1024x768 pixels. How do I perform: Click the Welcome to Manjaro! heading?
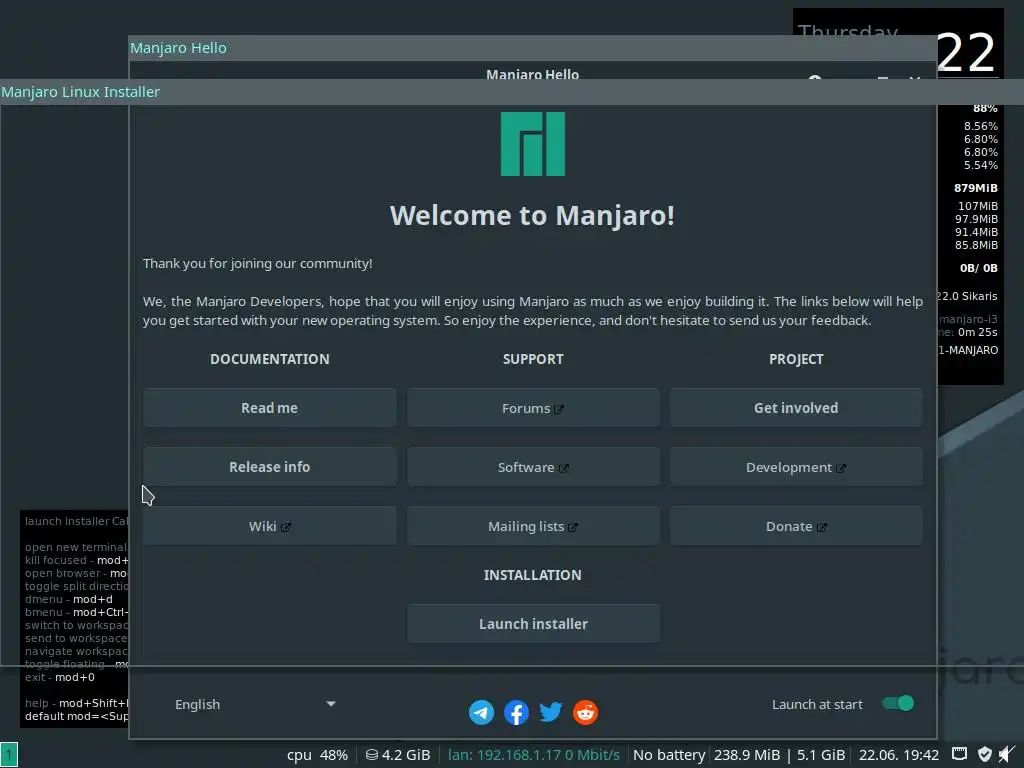coord(532,216)
